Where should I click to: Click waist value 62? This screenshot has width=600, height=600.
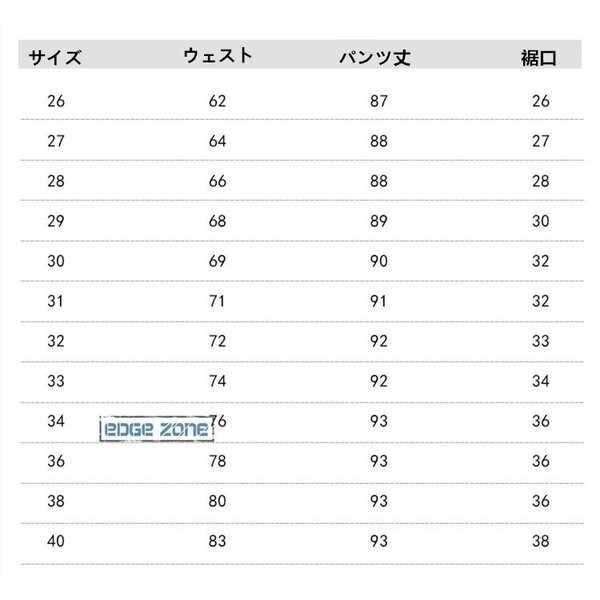click(217, 101)
